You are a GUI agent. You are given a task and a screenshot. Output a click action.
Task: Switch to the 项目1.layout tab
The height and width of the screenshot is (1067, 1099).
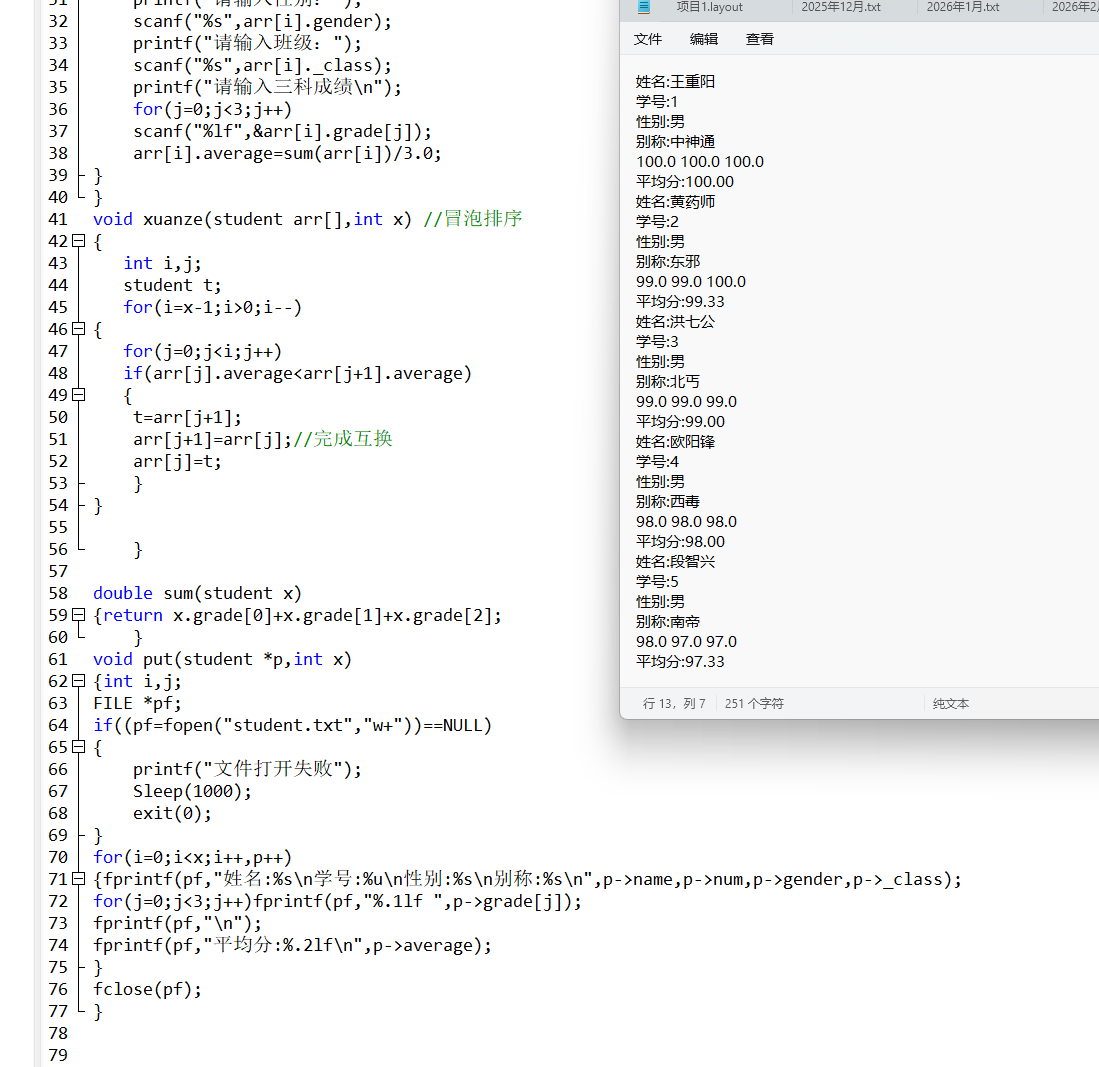[x=709, y=7]
